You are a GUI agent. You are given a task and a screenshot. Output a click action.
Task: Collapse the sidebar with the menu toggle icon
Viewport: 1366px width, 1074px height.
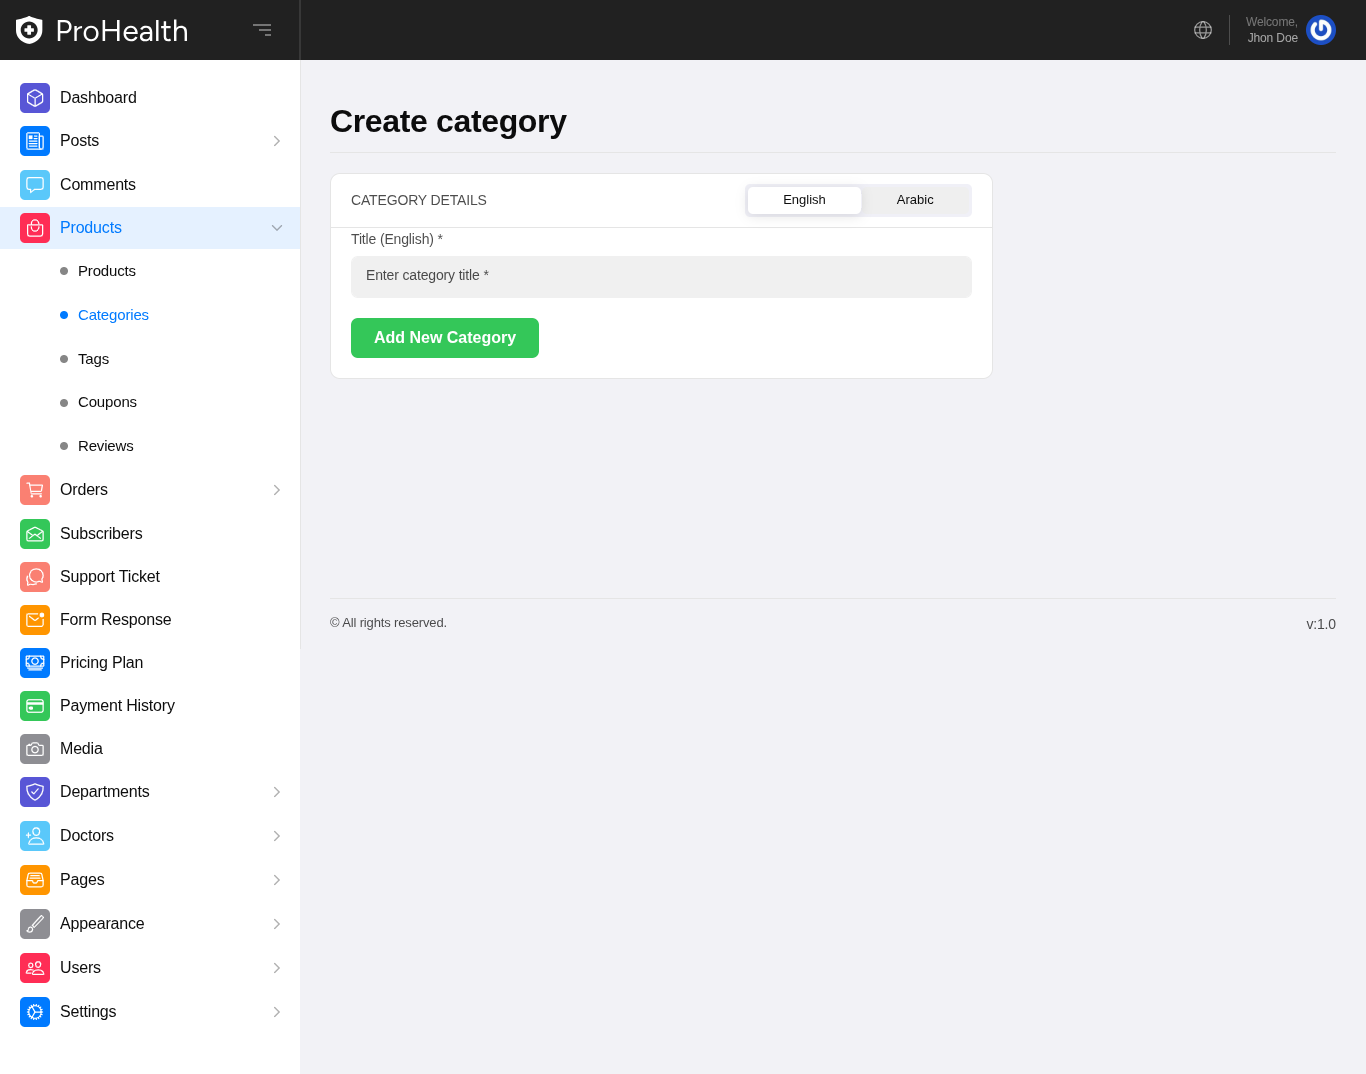(x=262, y=30)
